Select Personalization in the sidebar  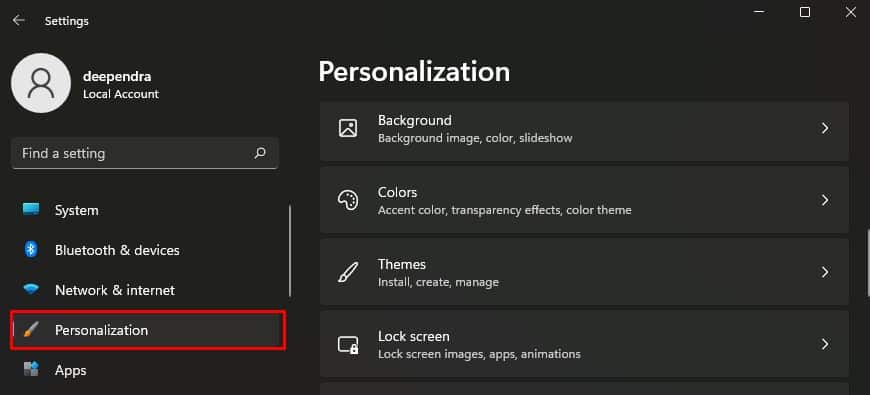(x=148, y=330)
